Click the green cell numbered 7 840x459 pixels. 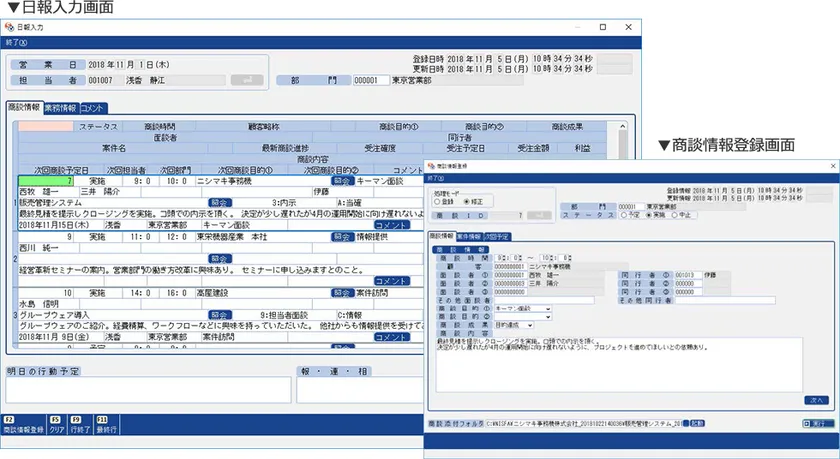click(46, 181)
